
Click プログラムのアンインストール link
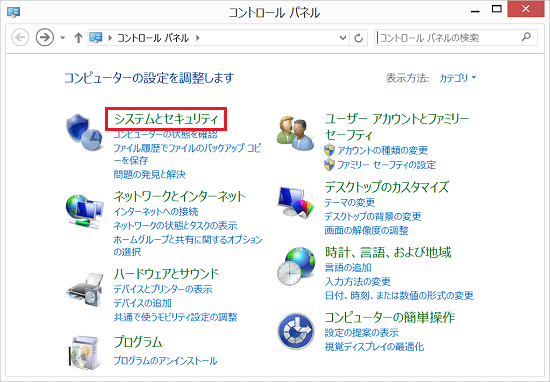(x=165, y=361)
